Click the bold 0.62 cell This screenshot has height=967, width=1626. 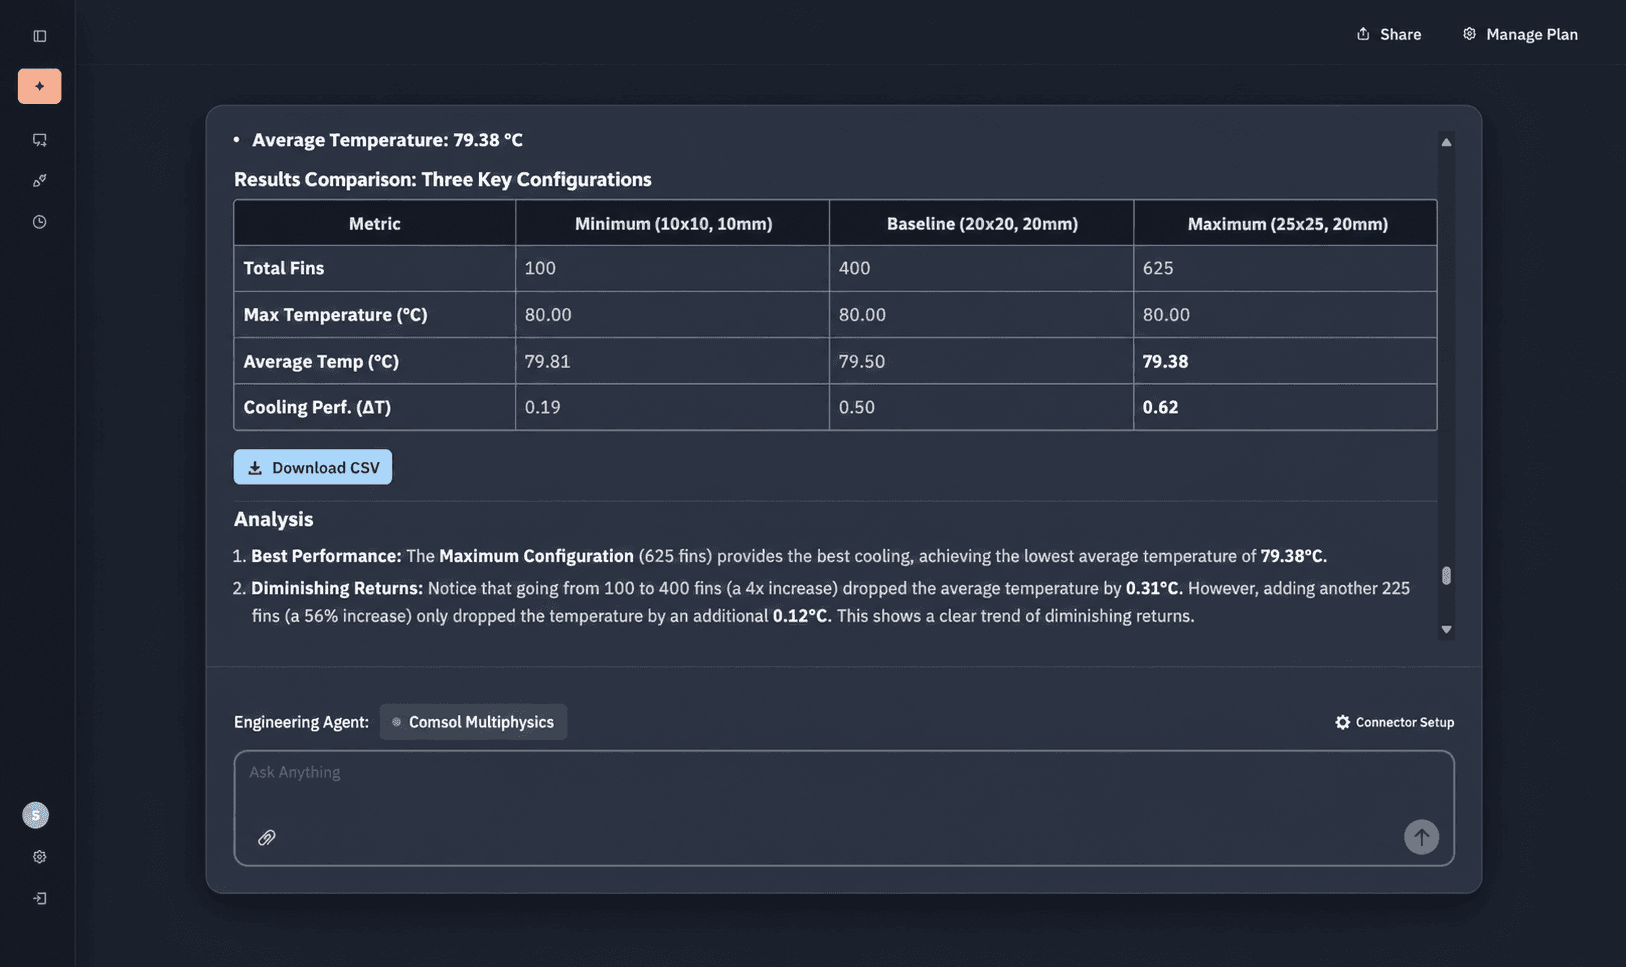[1160, 407]
